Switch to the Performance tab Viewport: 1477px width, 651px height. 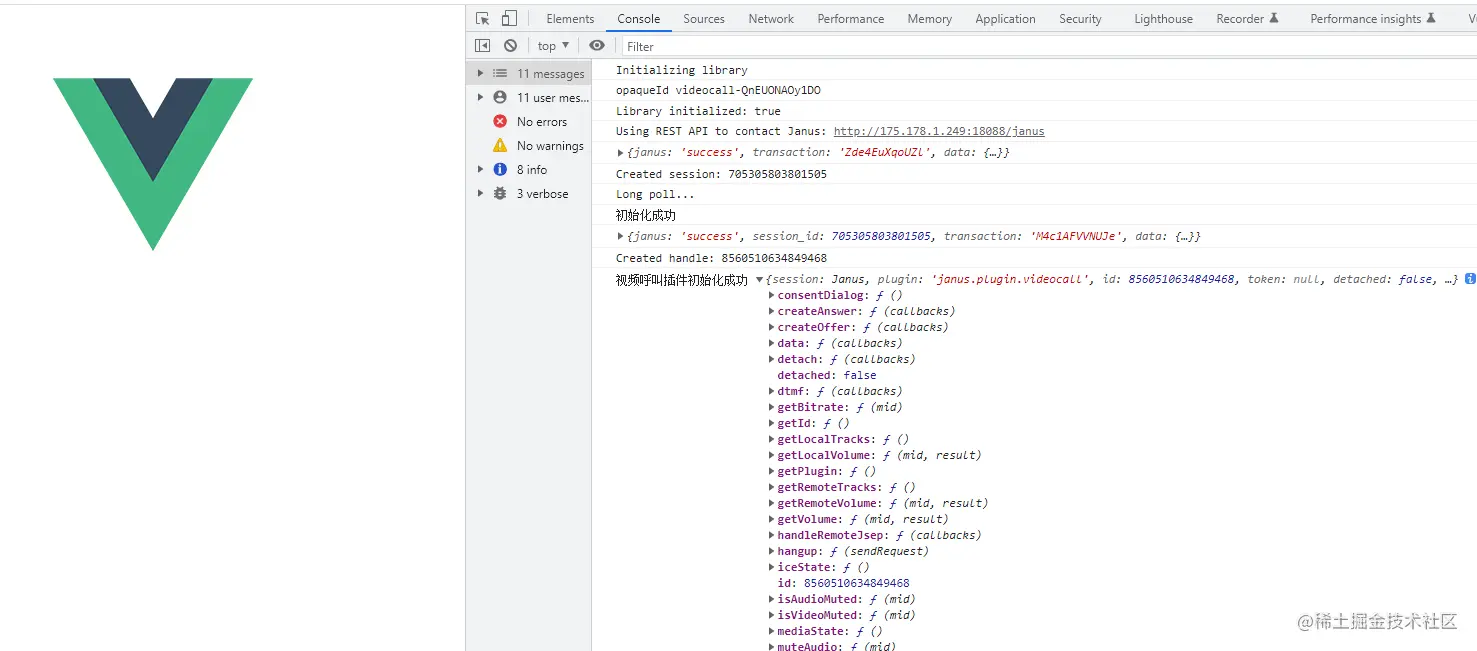pyautogui.click(x=850, y=19)
